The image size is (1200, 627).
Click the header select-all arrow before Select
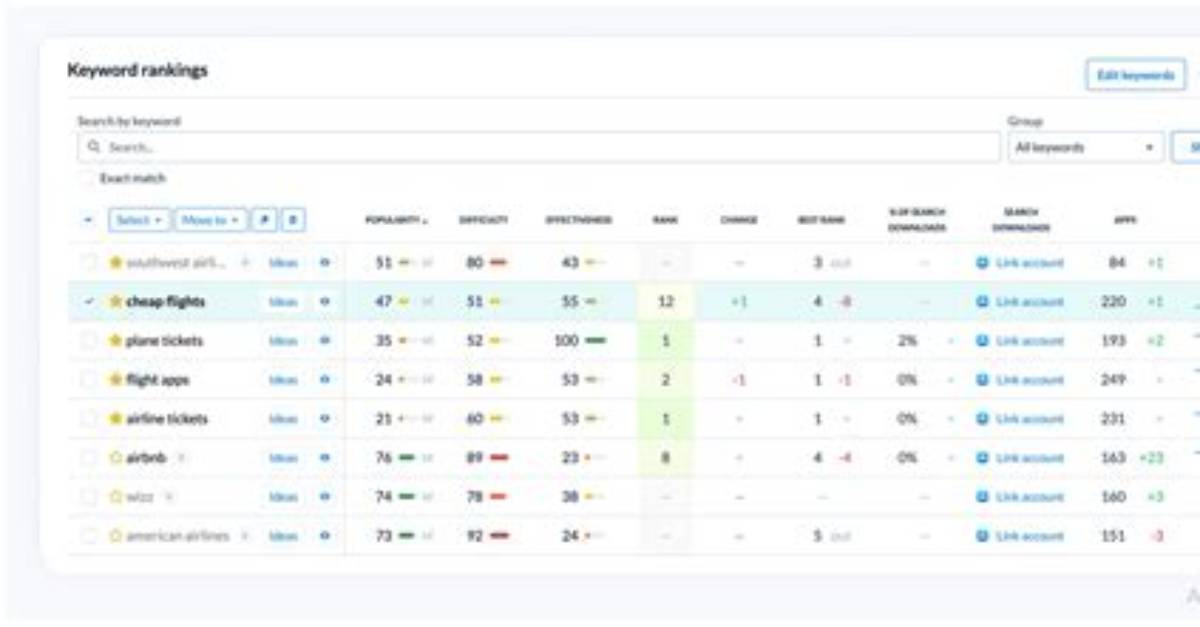[88, 220]
